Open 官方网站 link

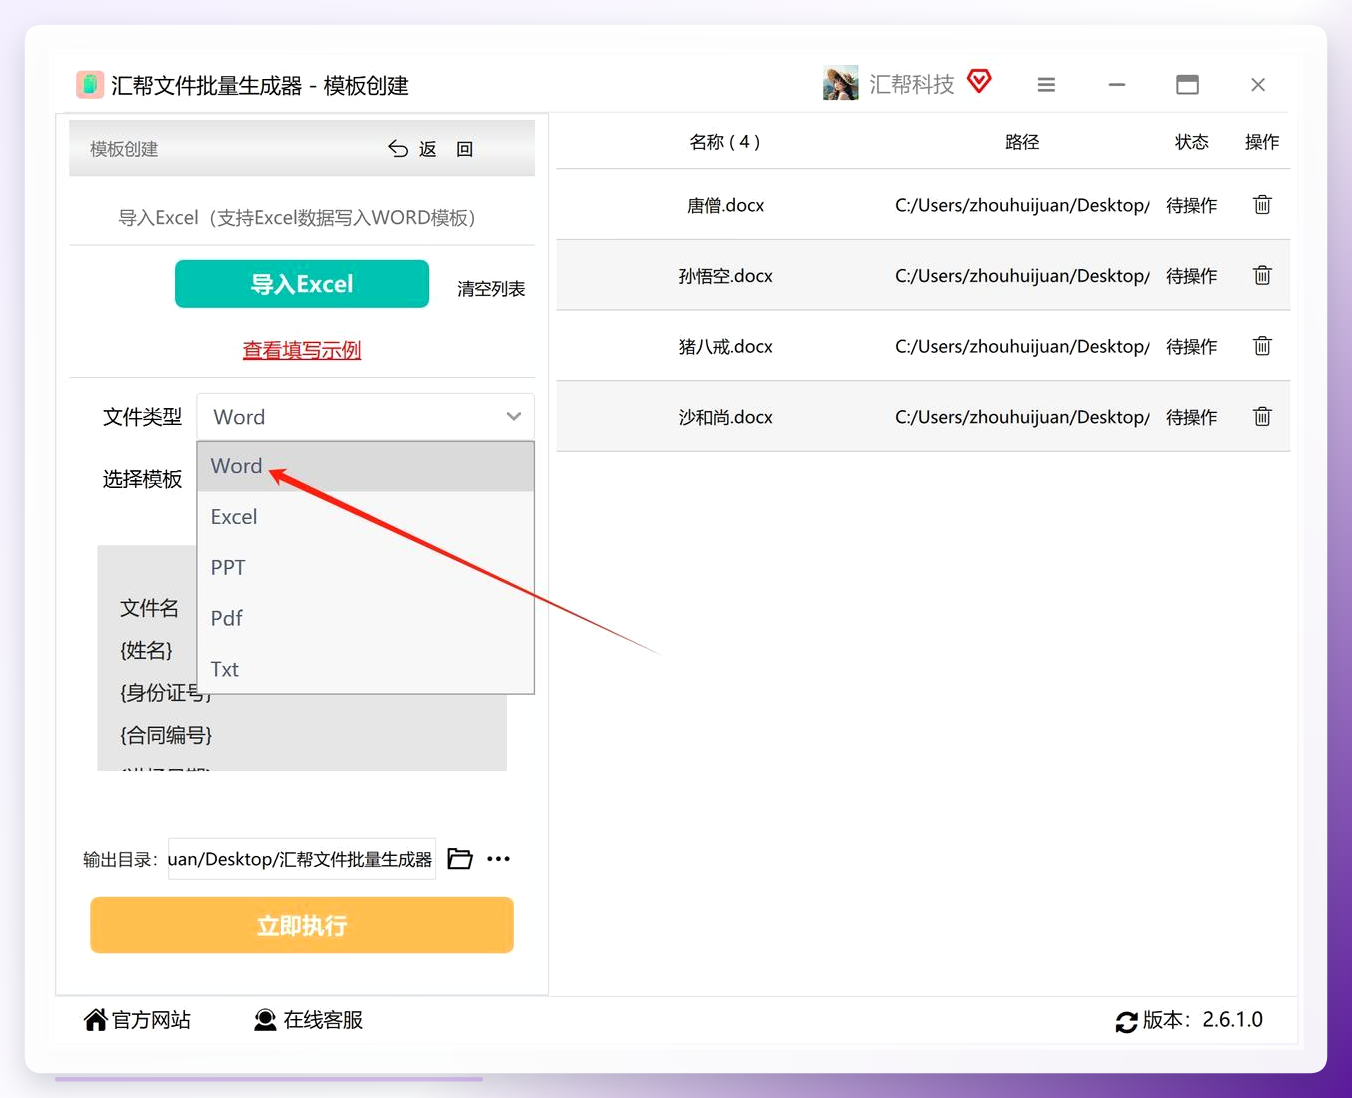click(x=151, y=1020)
